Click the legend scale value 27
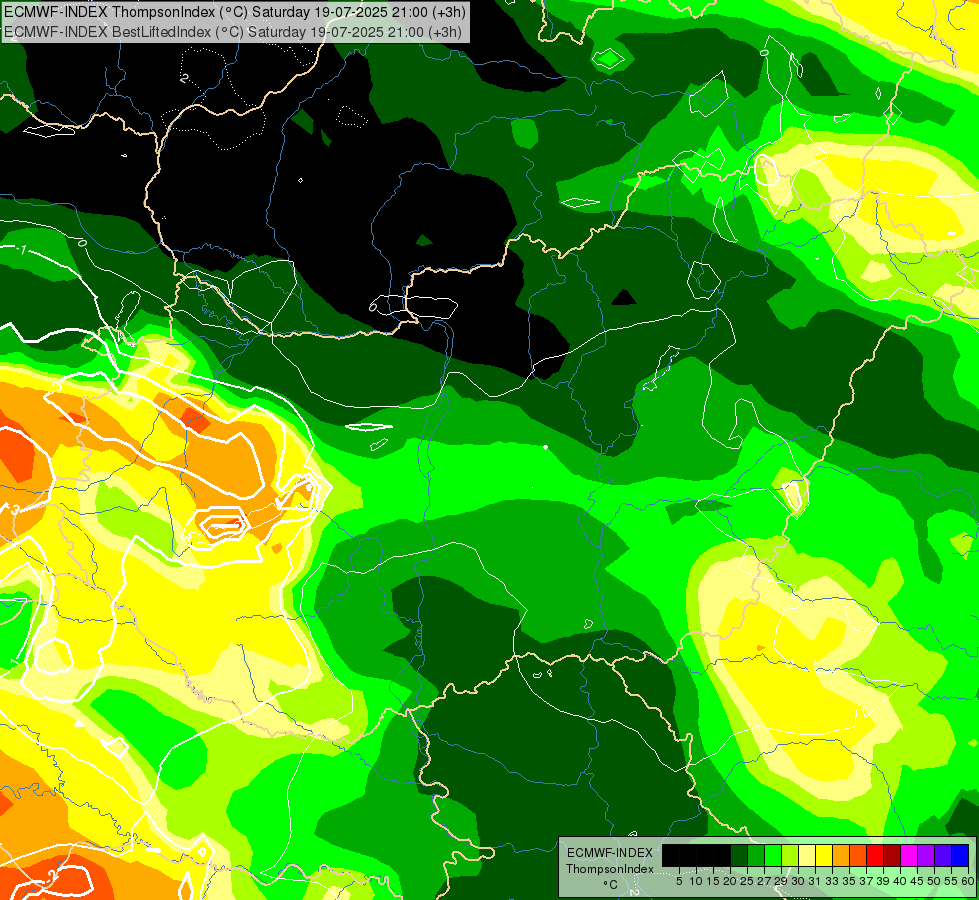Screen dimensions: 979x900 click(x=764, y=881)
